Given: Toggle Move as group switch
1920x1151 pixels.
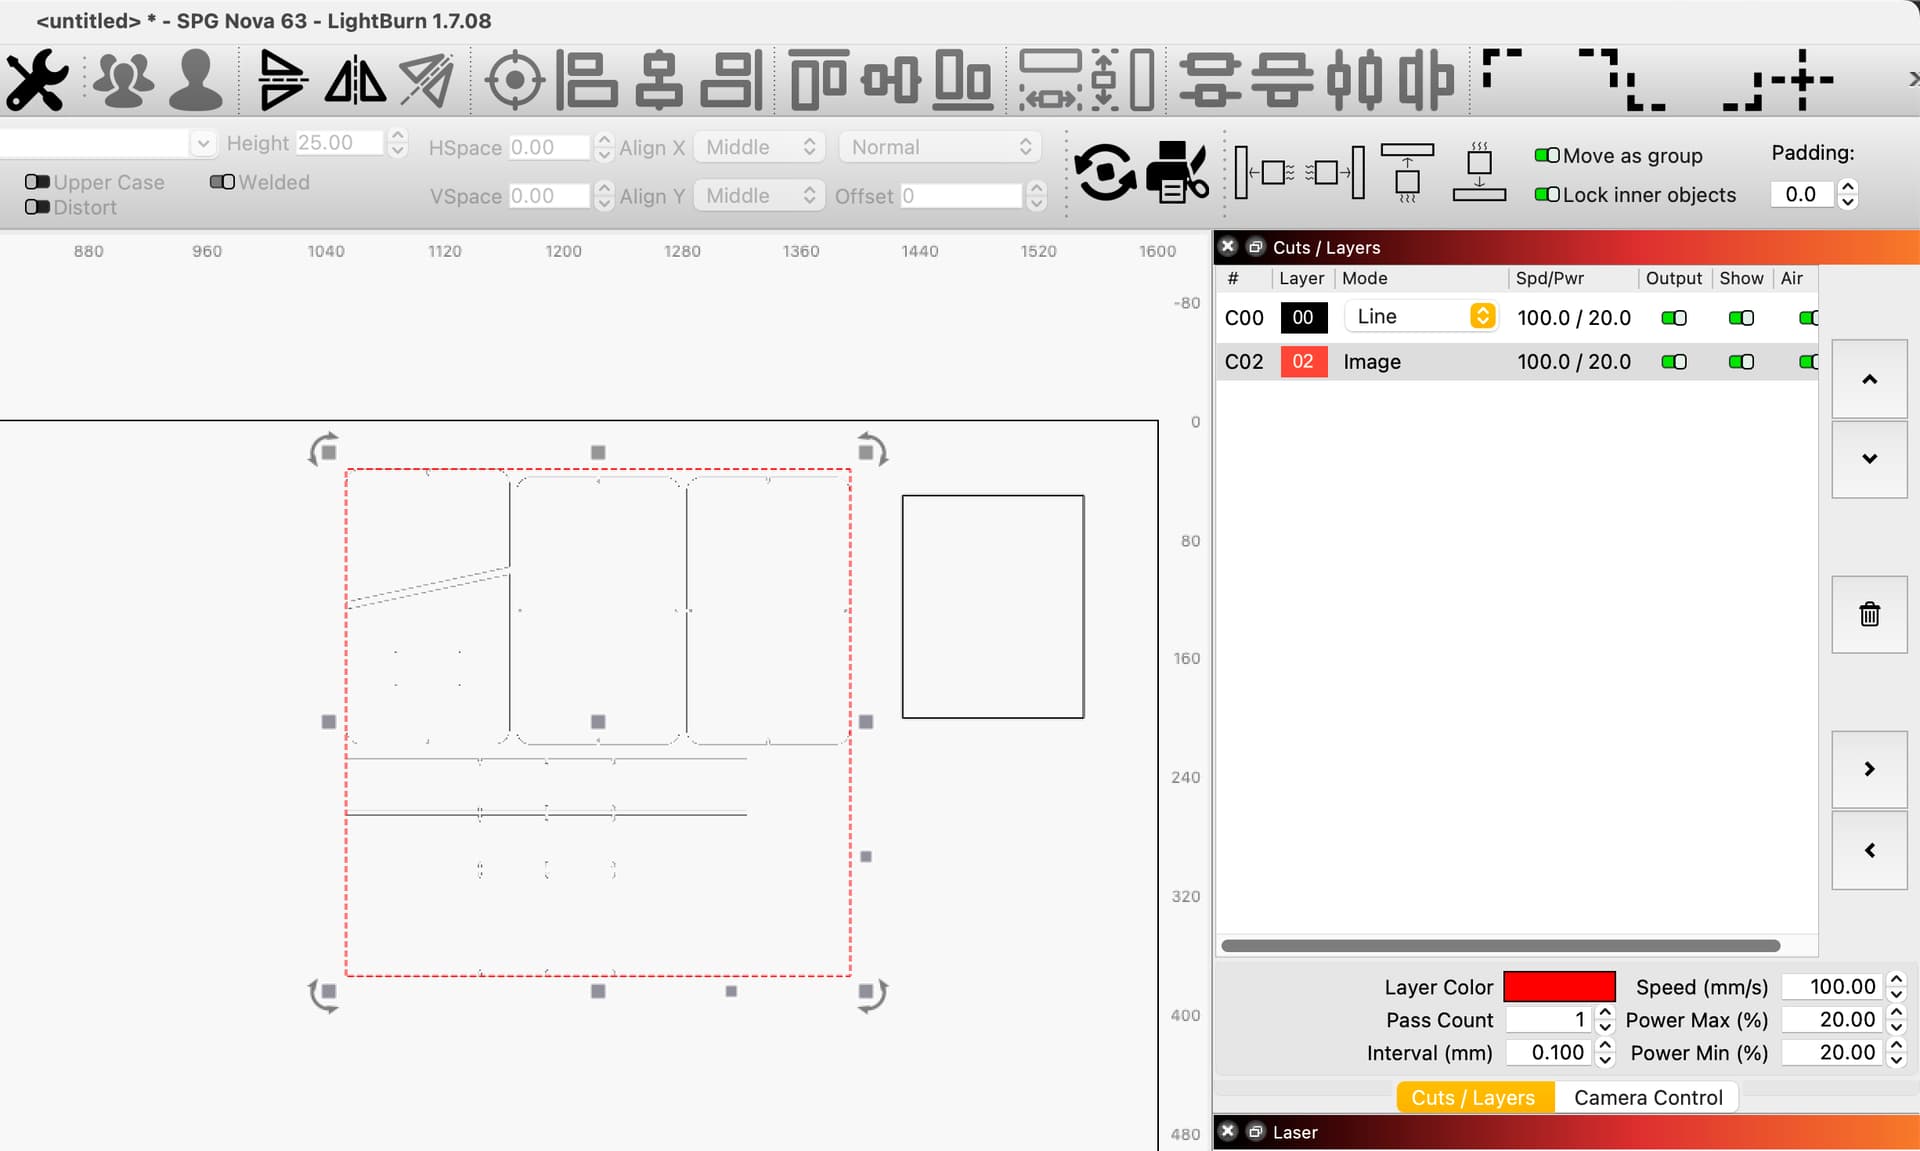Looking at the screenshot, I should coord(1547,155).
